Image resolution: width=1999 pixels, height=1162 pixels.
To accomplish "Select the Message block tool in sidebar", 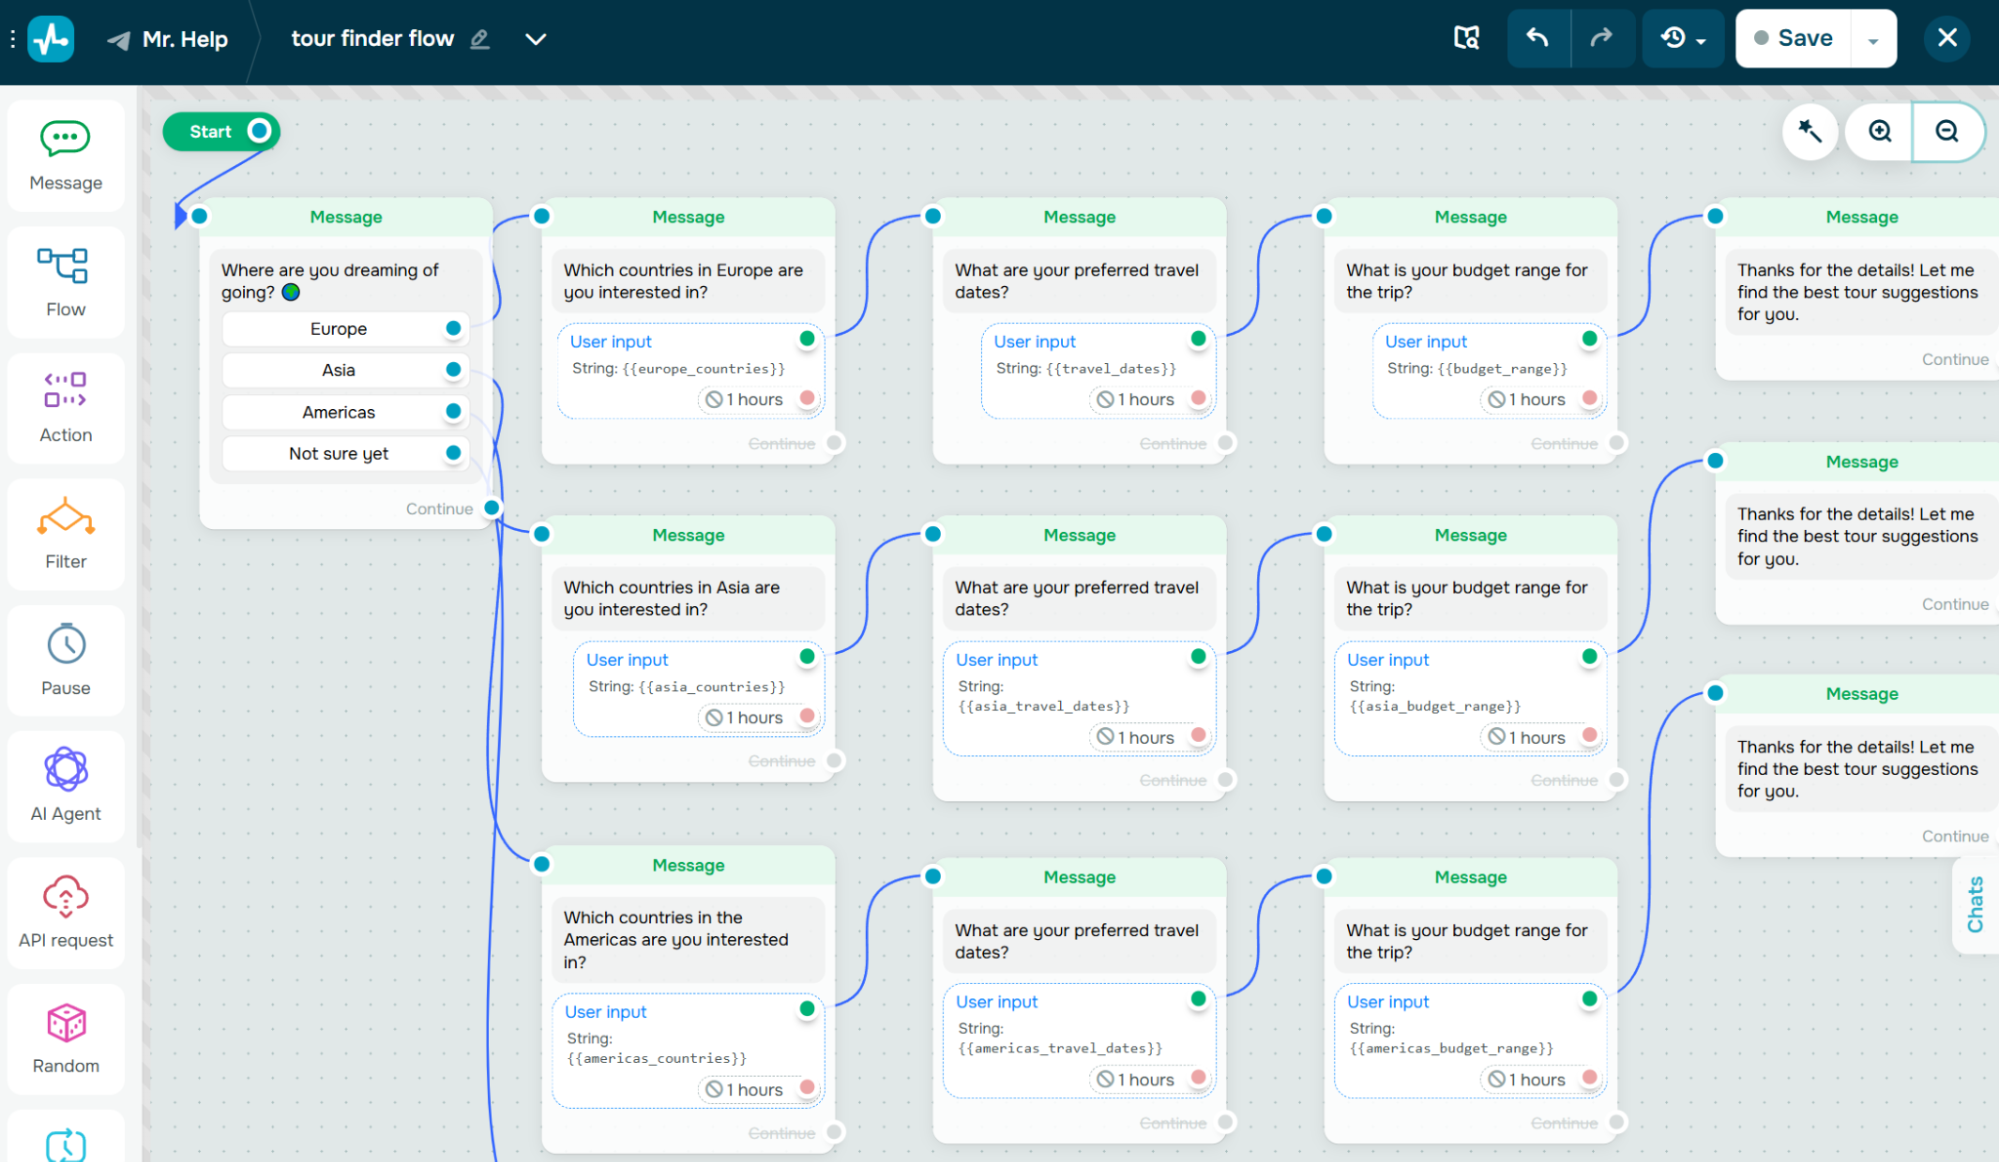I will tap(65, 155).
